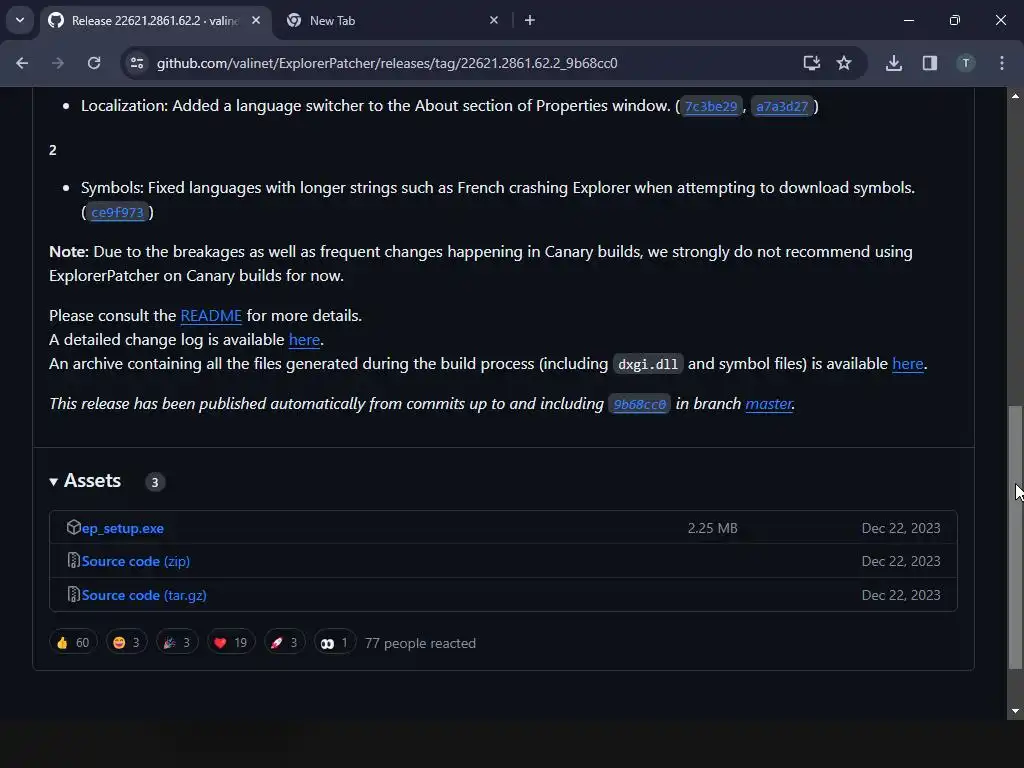Open the tab search dropdown arrow
This screenshot has width=1024, height=768.
coord(20,20)
